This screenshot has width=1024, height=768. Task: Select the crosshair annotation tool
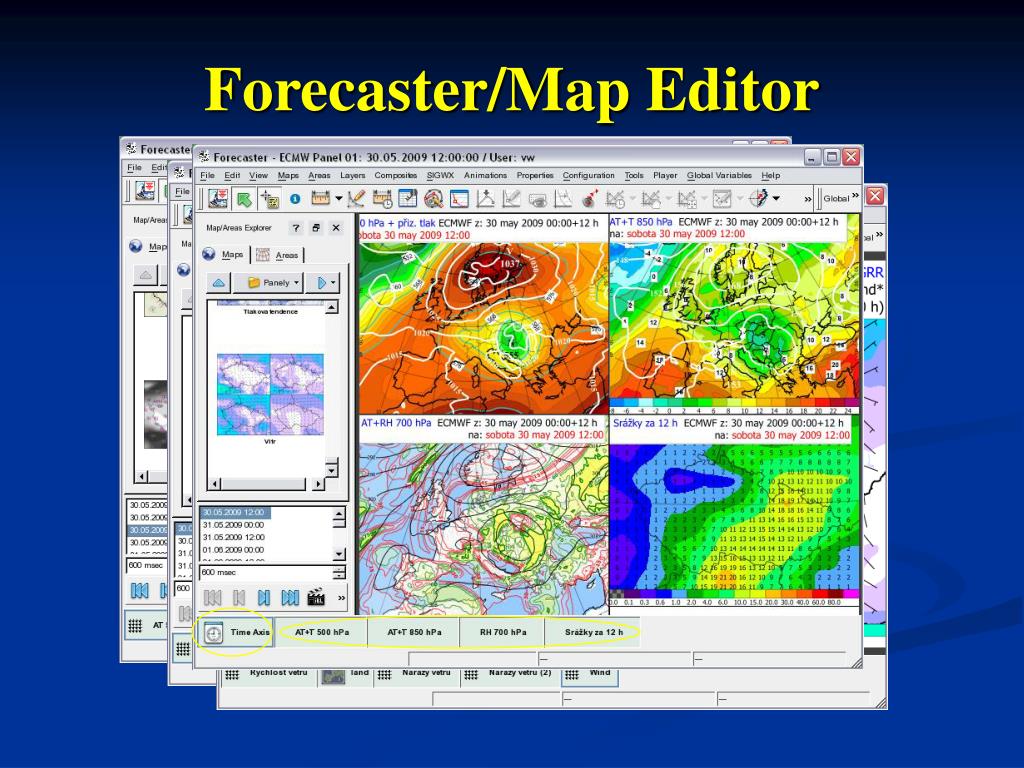[x=270, y=199]
